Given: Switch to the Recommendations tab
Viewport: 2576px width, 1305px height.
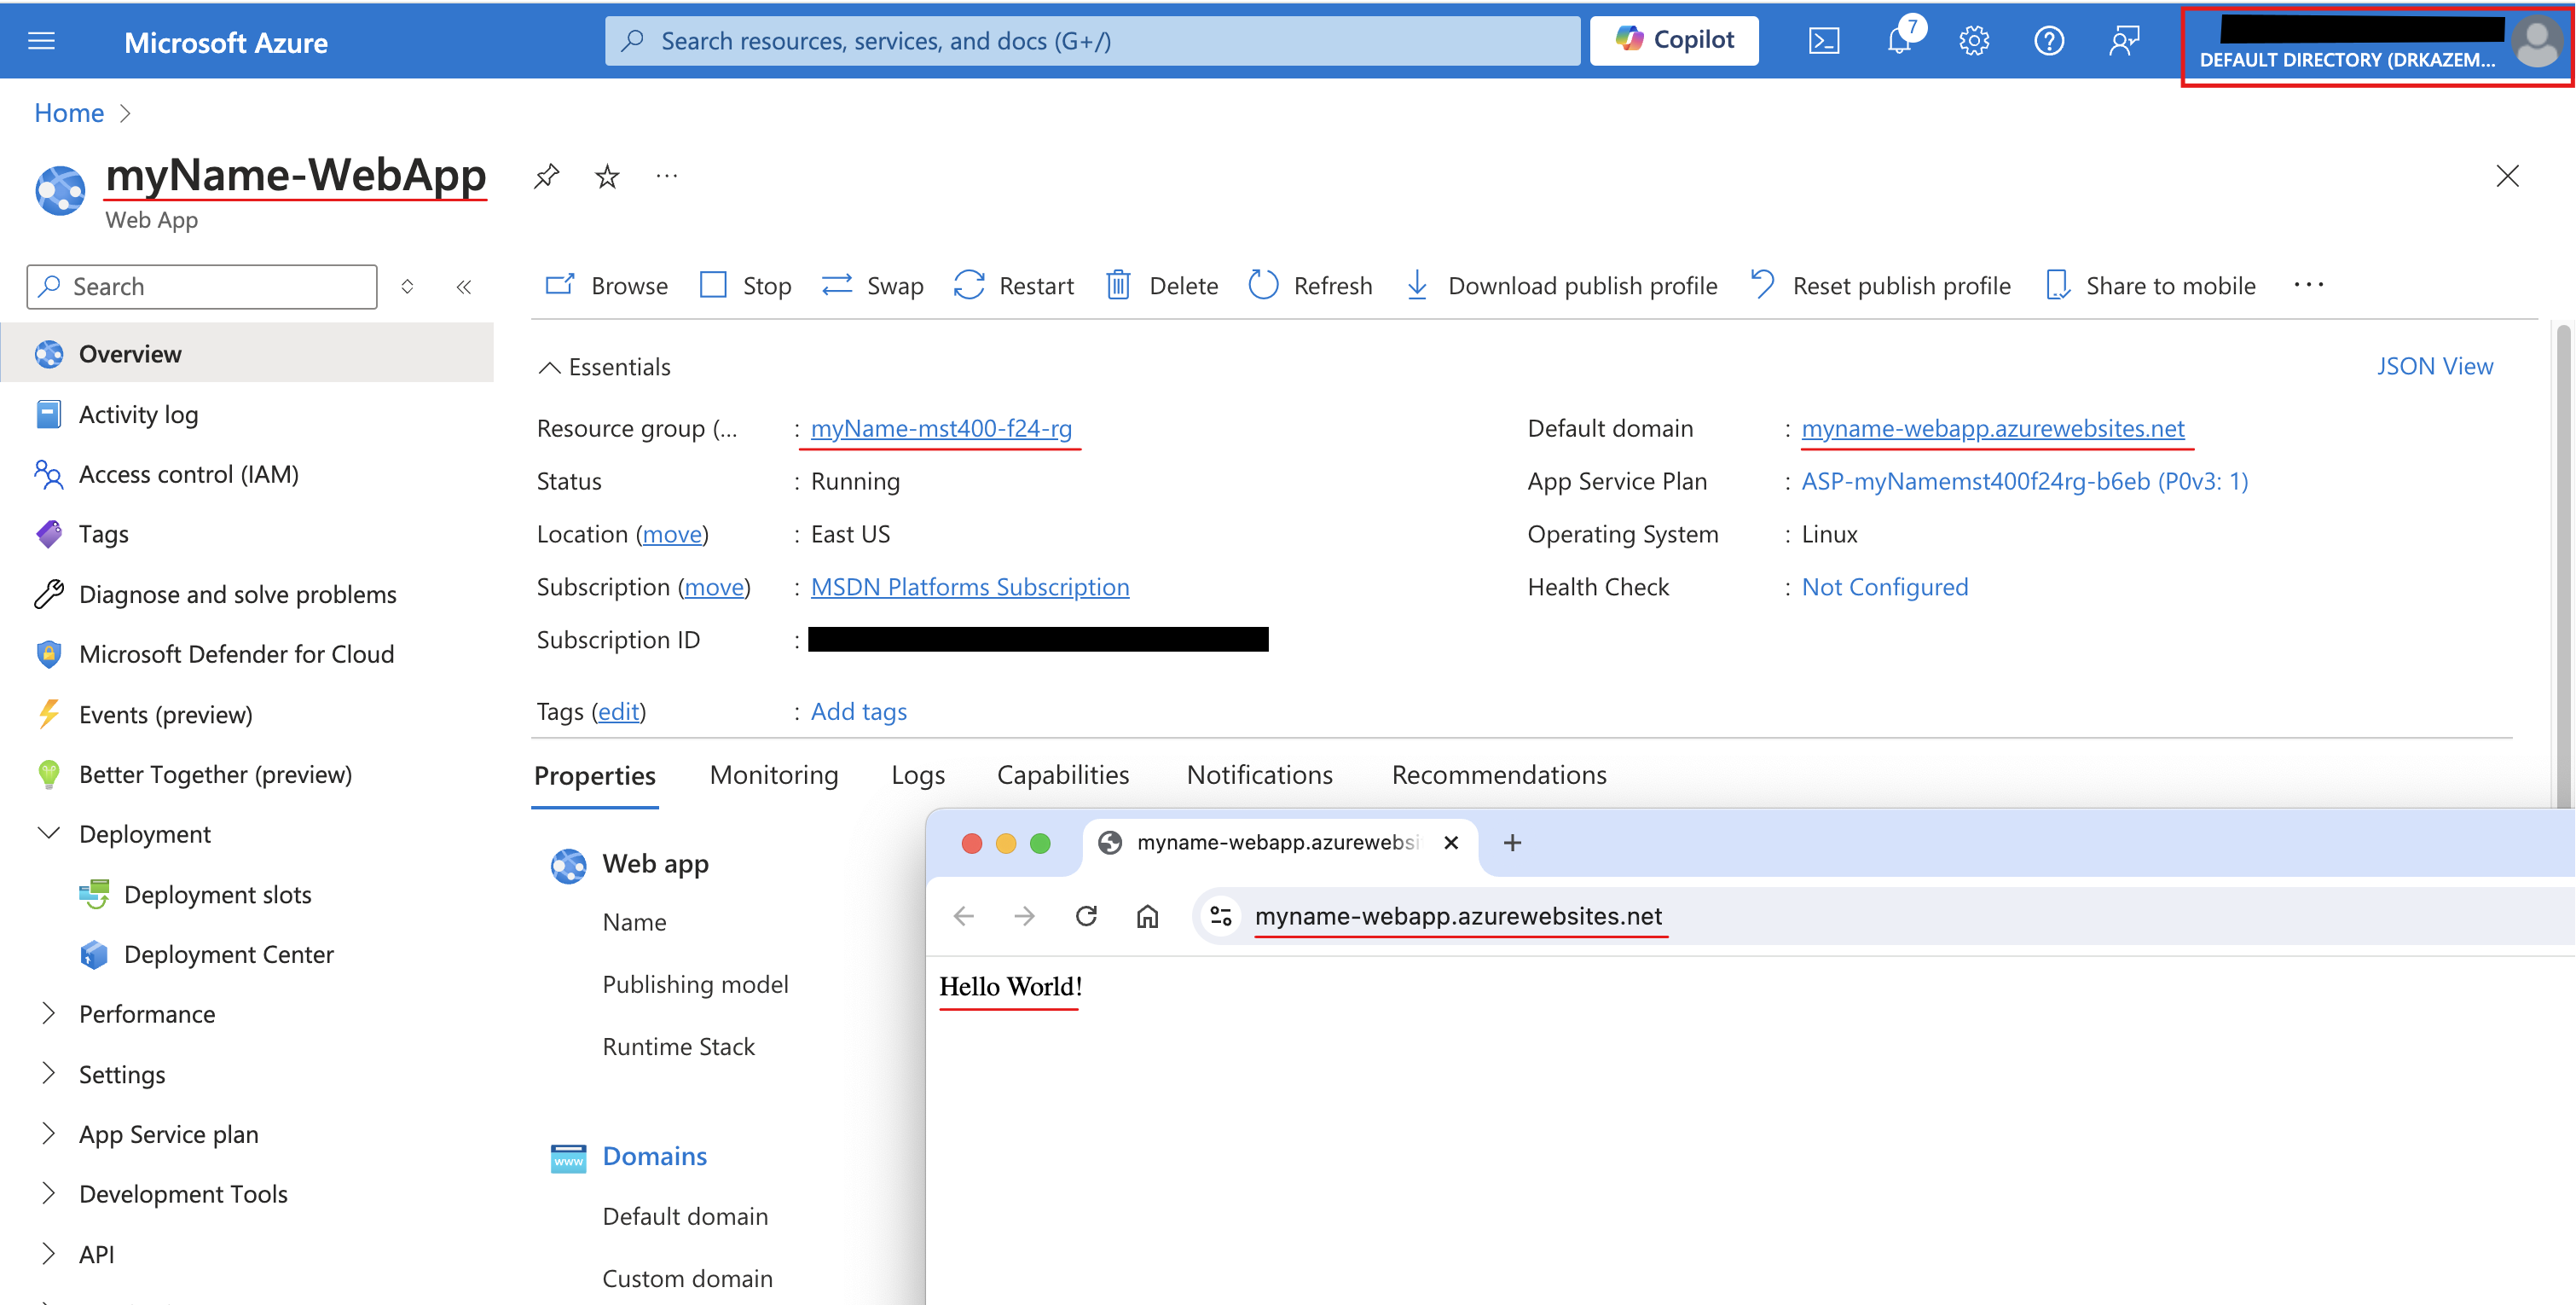Looking at the screenshot, I should (1499, 775).
